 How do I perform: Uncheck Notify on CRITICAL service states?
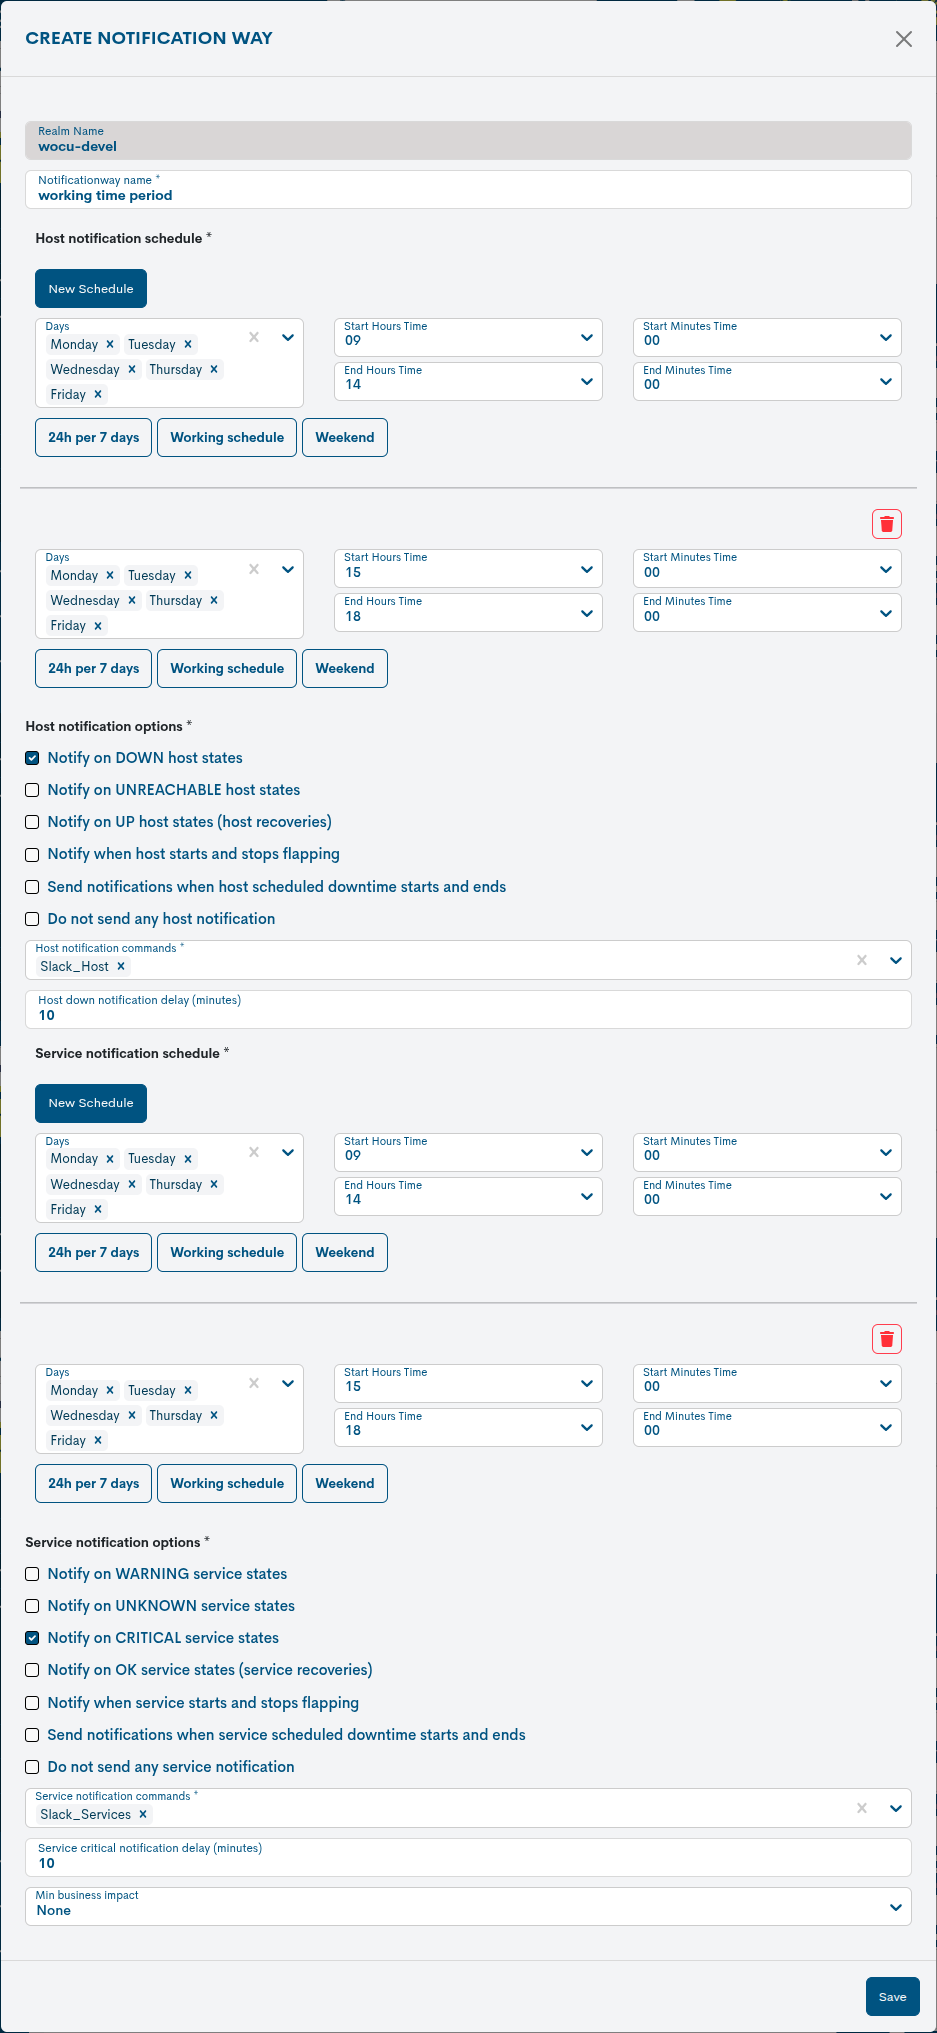32,1638
